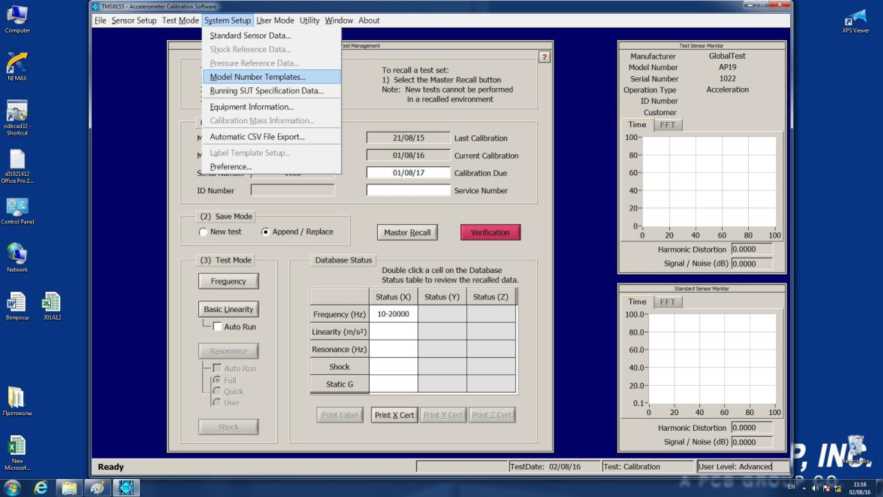Open the XPS Viewer desktop shortcut
This screenshot has height=497, width=883.
click(856, 18)
